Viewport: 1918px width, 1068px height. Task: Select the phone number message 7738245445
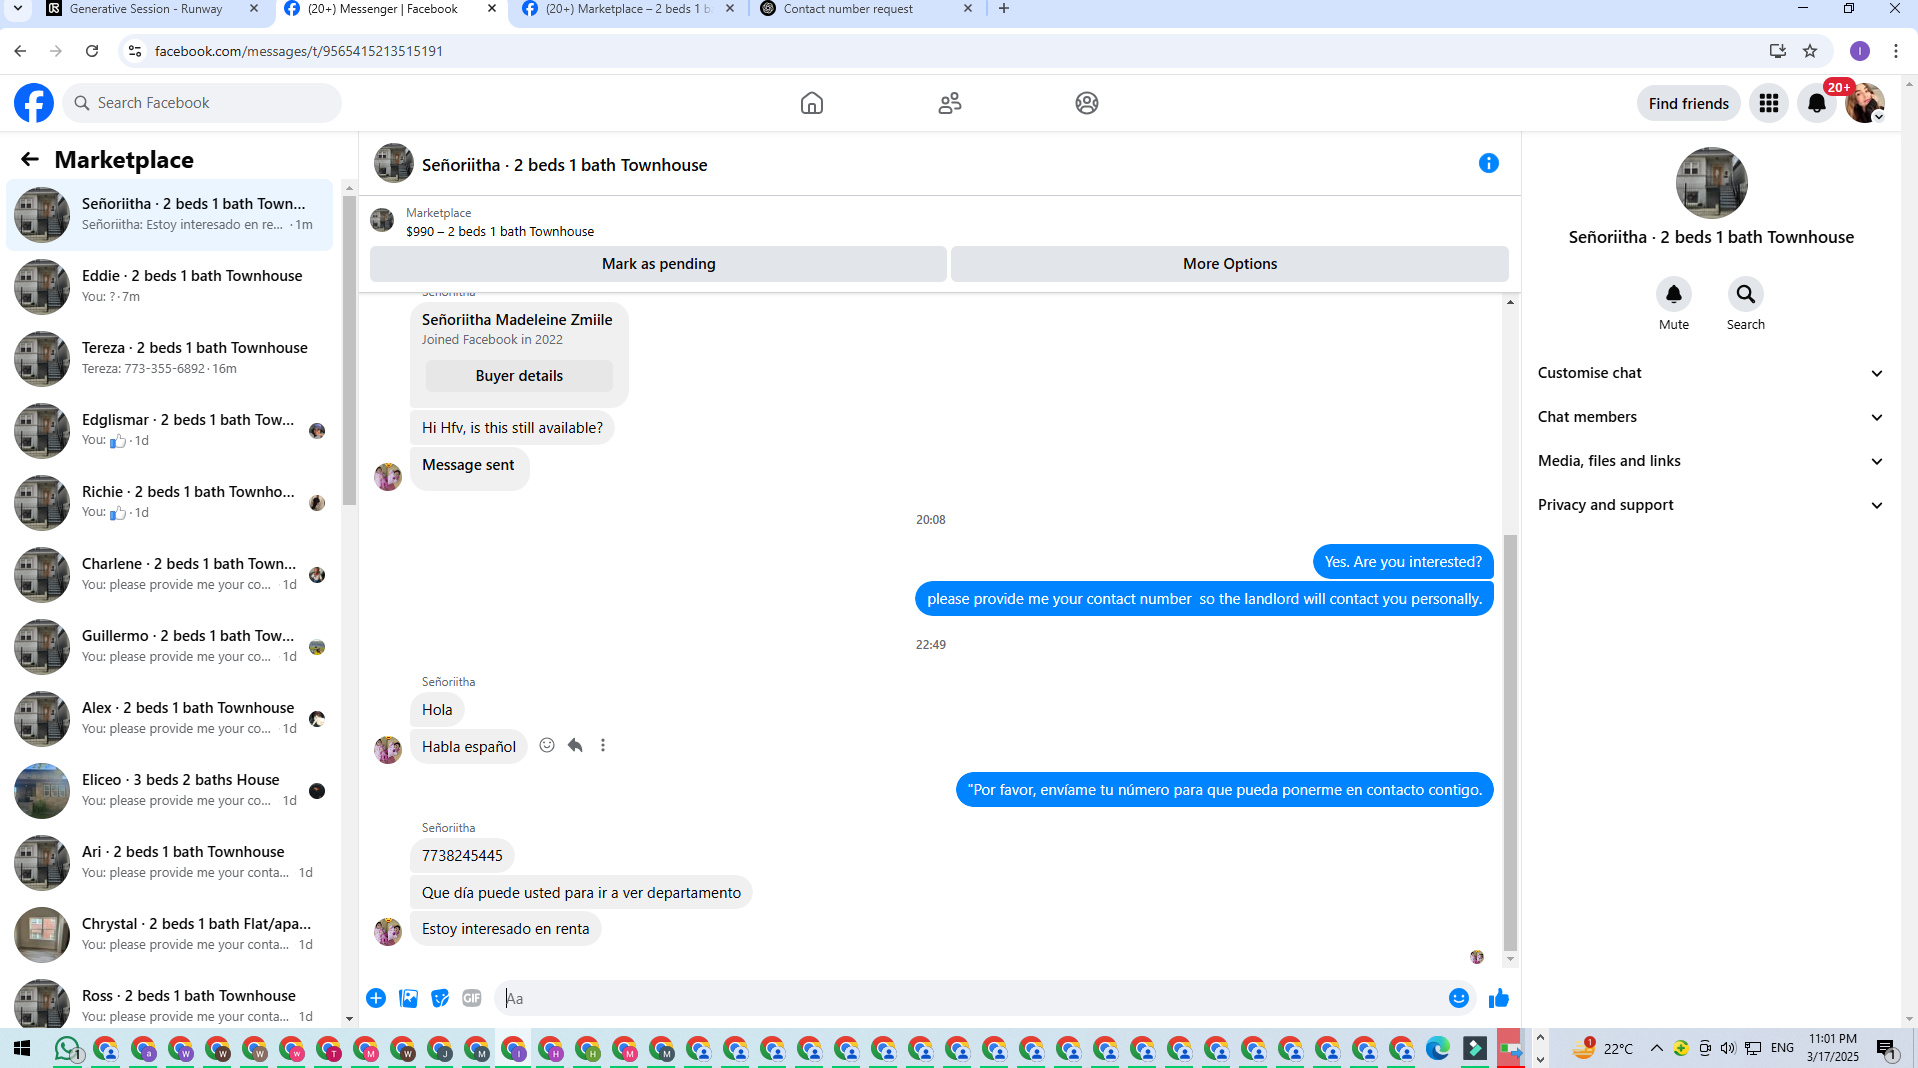pos(462,856)
